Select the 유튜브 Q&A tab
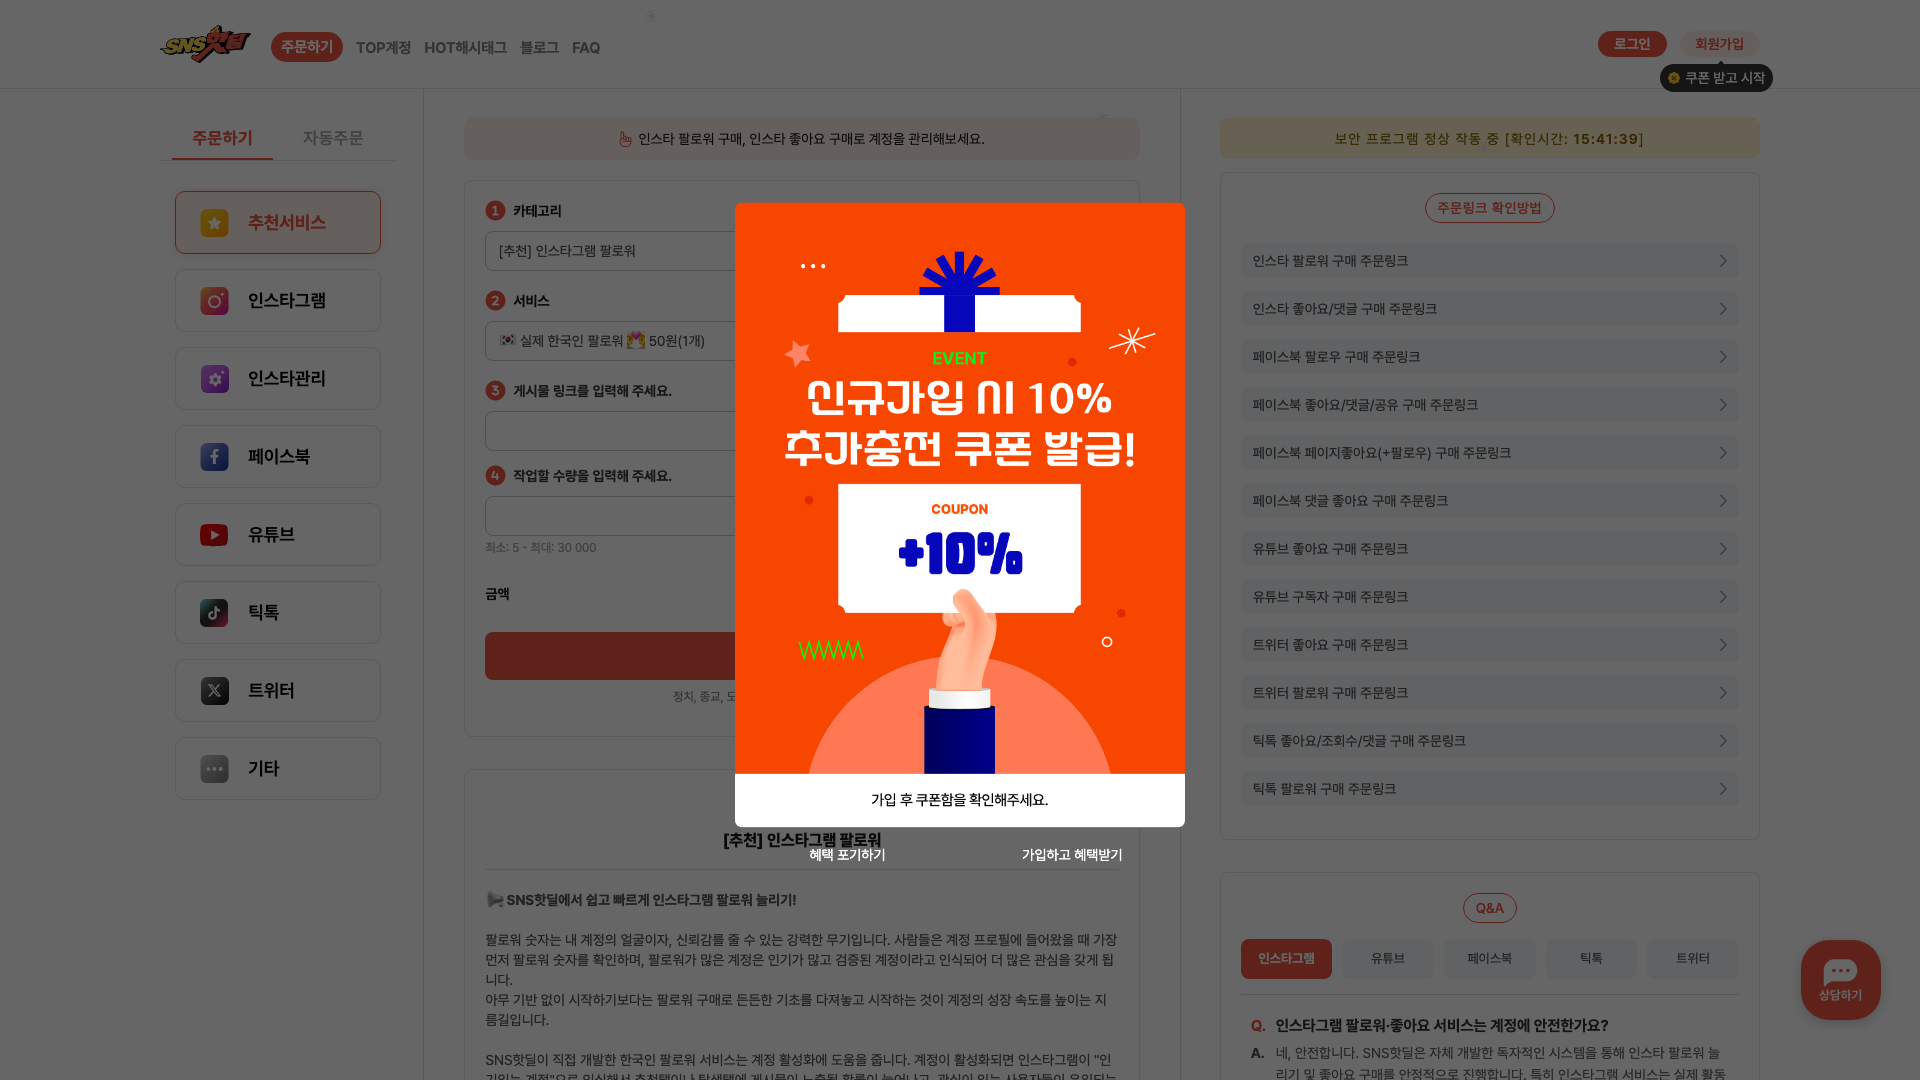Screen dimensions: 1920x1080 (x=1388, y=958)
